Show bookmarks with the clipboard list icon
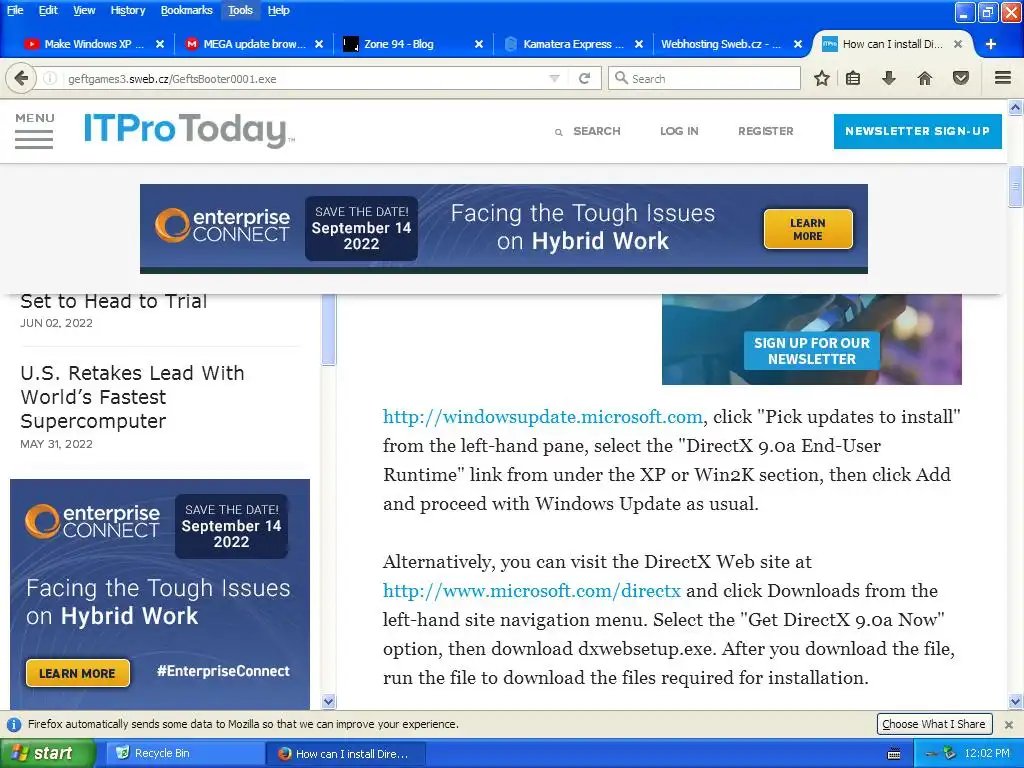Viewport: 1024px width, 768px height. pyautogui.click(x=853, y=78)
